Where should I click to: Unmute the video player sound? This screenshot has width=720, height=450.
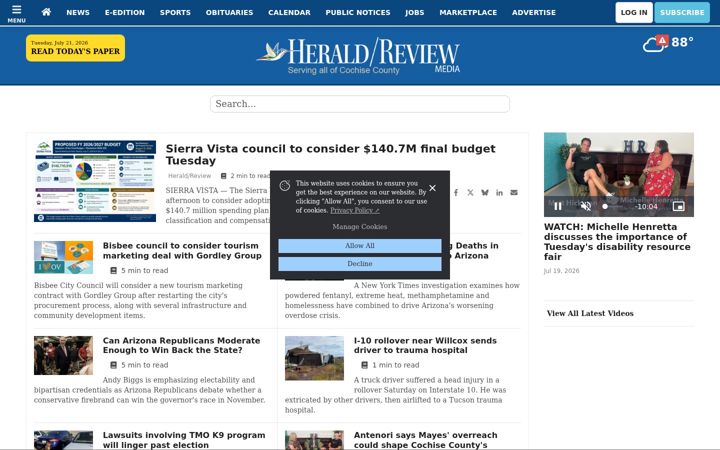pos(585,206)
